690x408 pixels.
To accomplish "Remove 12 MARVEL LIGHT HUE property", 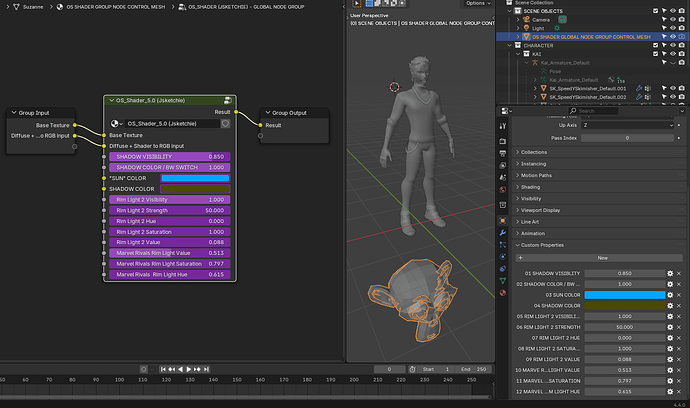I will [x=679, y=392].
